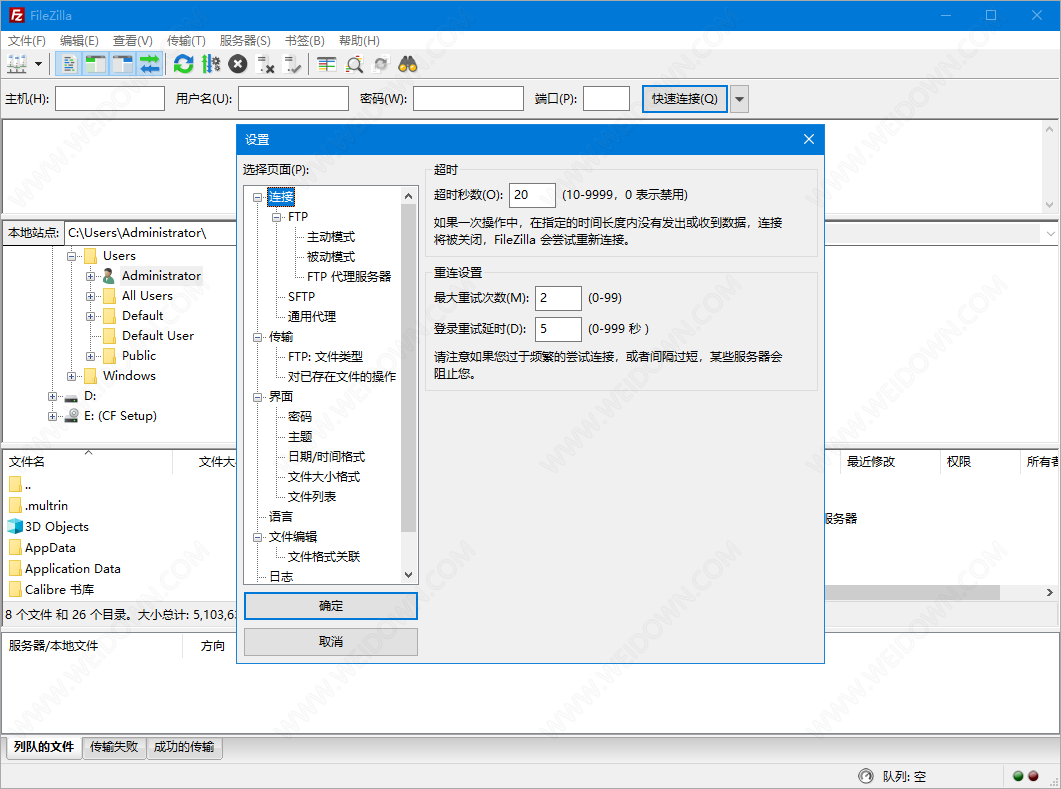This screenshot has width=1061, height=789.
Task: Collapse the FTP tree node
Action: tap(276, 217)
